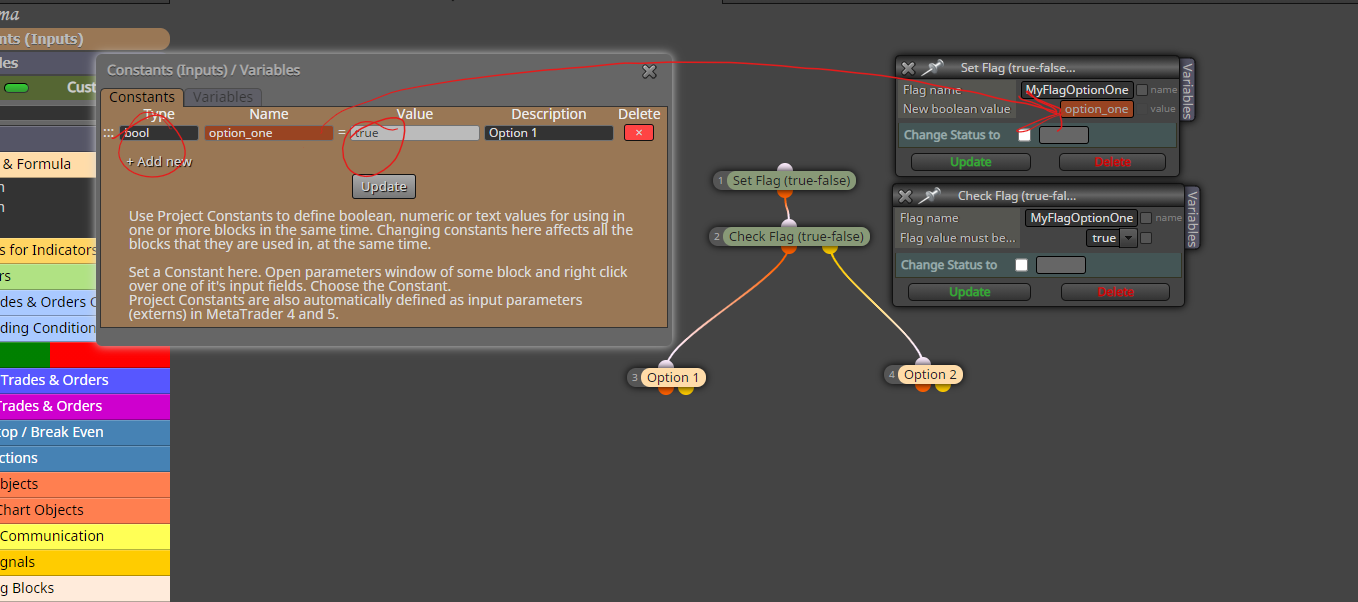
Task: Click Delete in the Set Flag panel
Action: point(1112,162)
